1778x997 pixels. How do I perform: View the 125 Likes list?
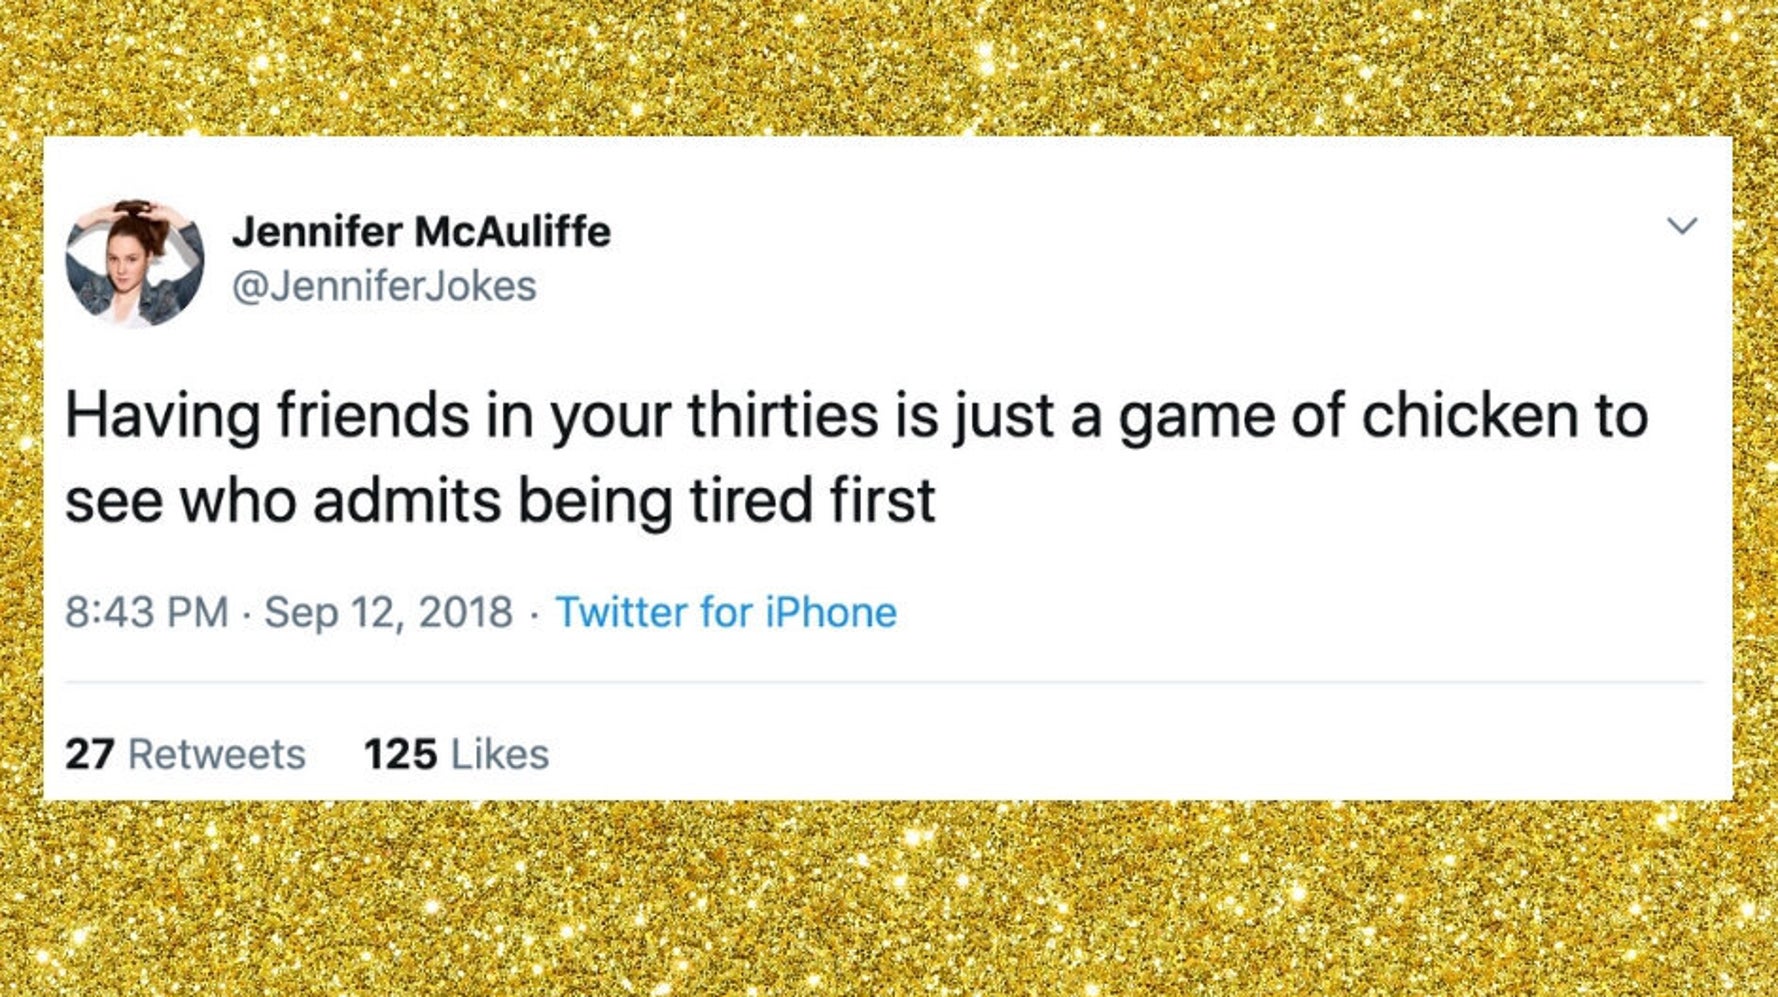point(456,754)
